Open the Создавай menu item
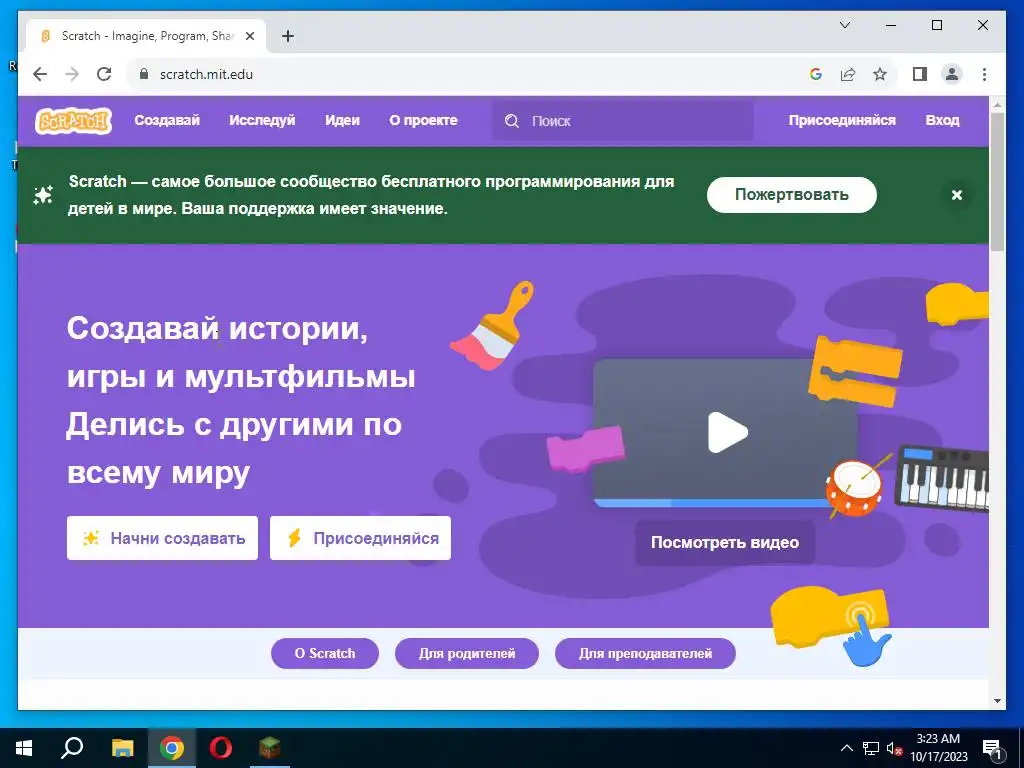 tap(167, 120)
